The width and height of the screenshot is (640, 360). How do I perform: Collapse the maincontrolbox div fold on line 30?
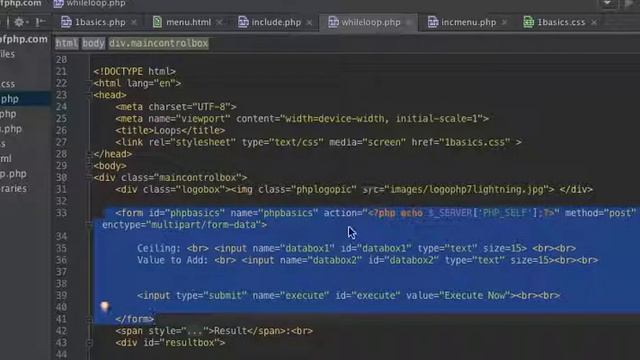[x=89, y=178]
